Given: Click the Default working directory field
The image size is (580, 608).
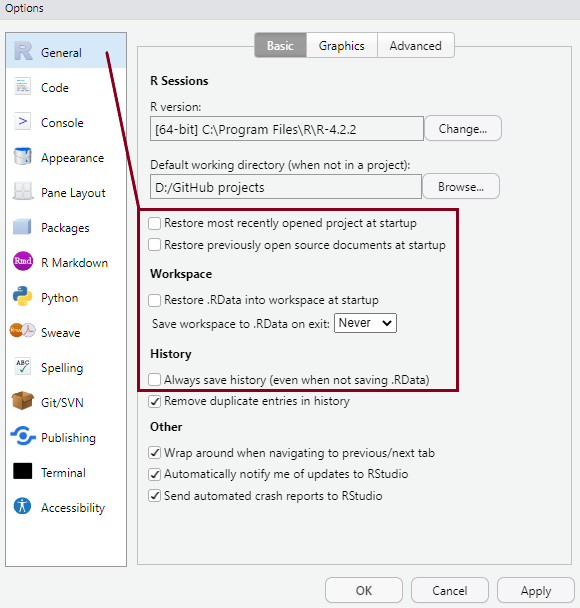Looking at the screenshot, I should [286, 187].
